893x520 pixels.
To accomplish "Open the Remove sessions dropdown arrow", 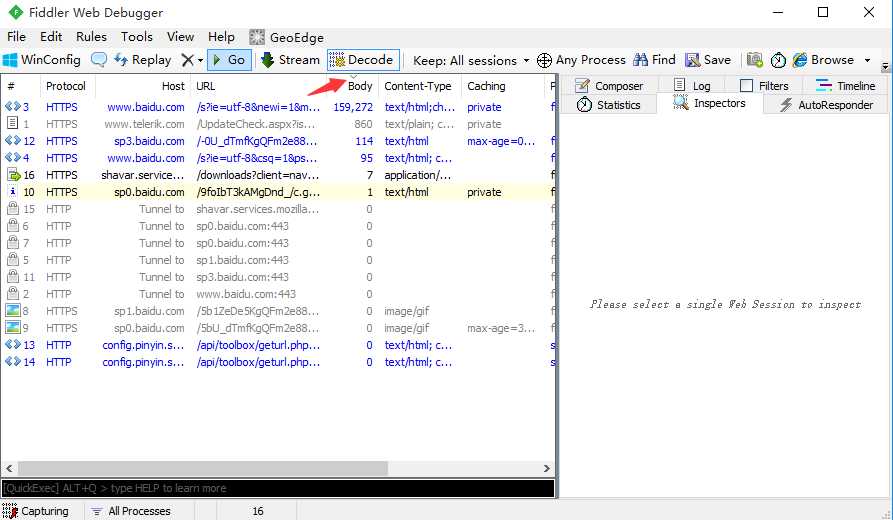I will 200,60.
